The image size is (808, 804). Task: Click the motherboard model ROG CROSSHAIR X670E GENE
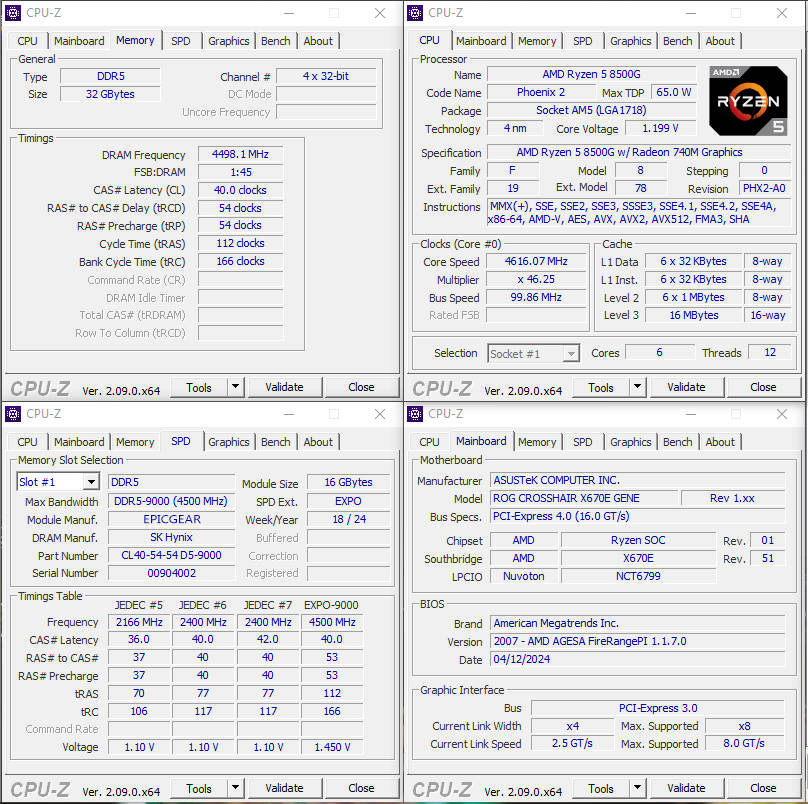(x=583, y=498)
